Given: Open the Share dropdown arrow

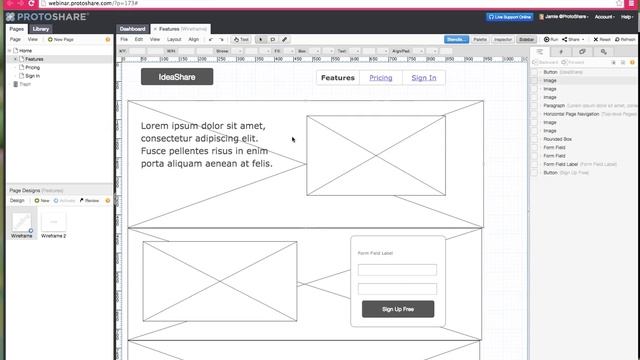Looking at the screenshot, I should 583,40.
